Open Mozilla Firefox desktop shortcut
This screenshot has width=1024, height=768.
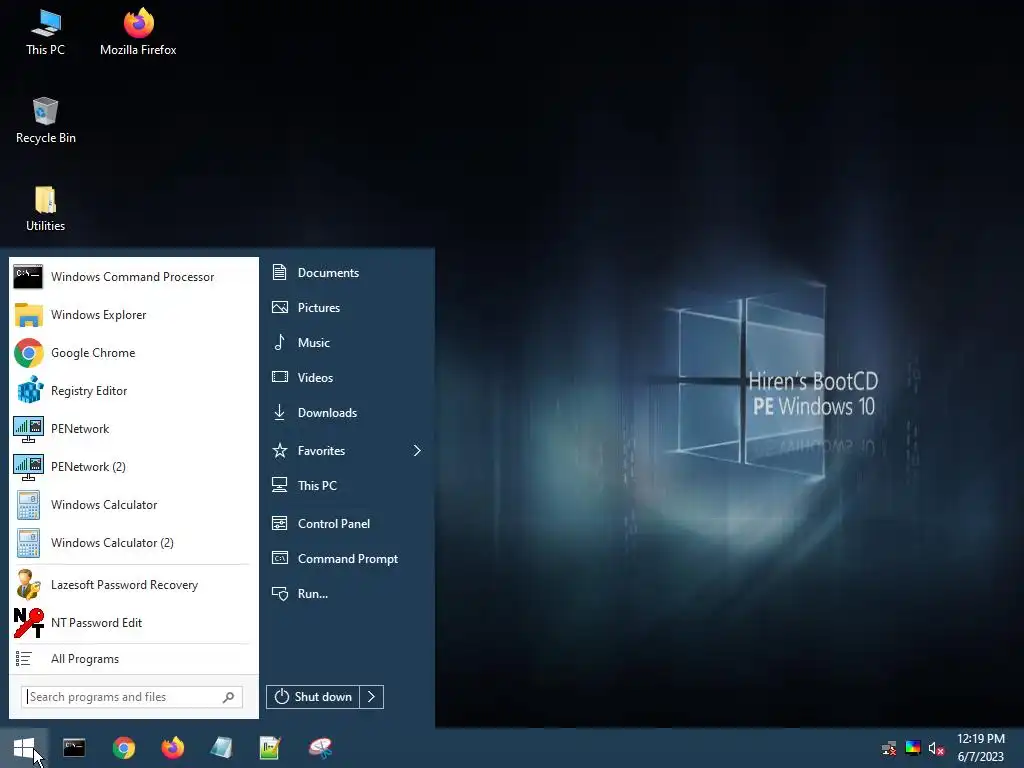click(x=138, y=31)
